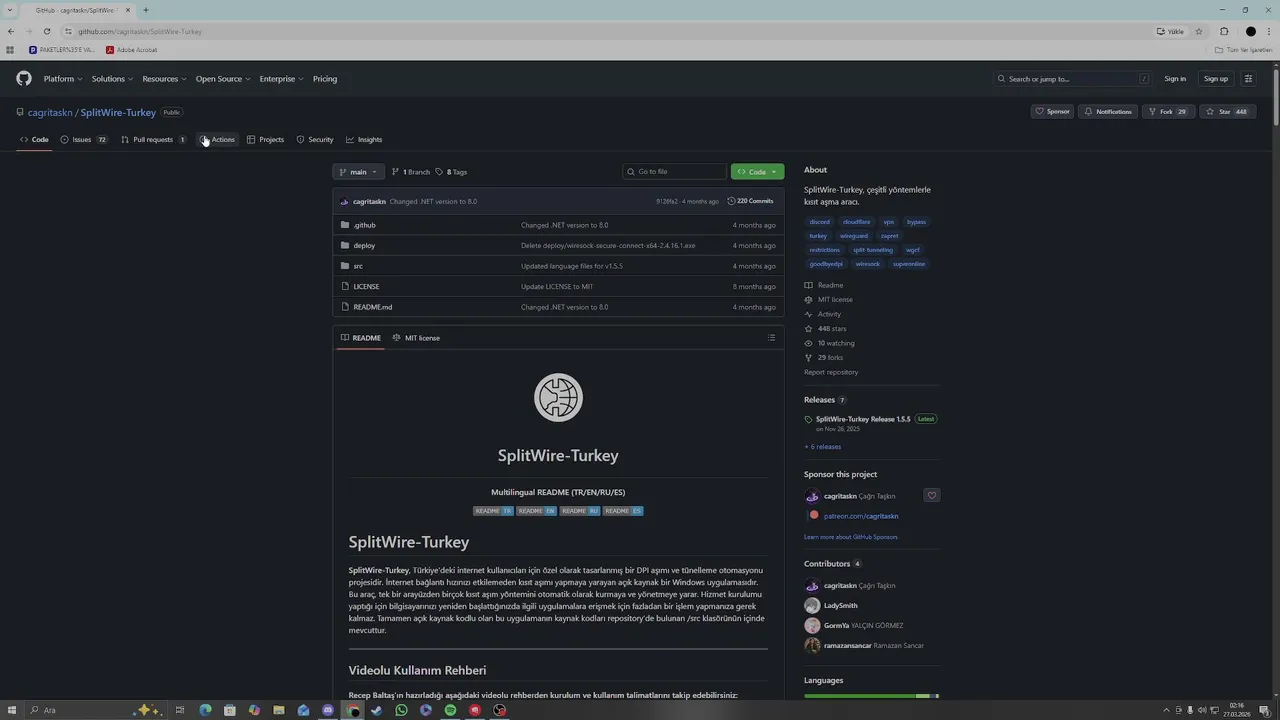Open the README outline list icon
This screenshot has height=720, width=1280.
click(x=771, y=338)
